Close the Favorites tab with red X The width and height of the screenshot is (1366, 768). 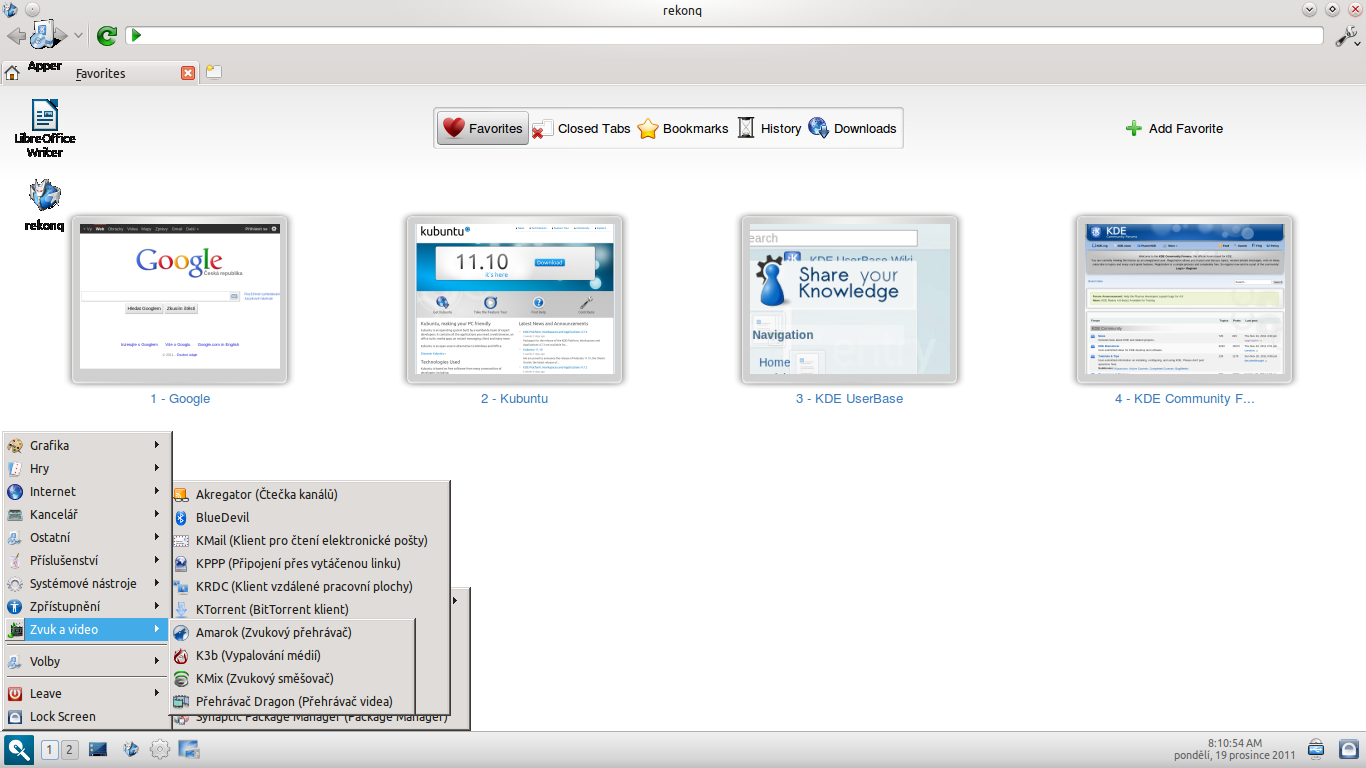(188, 73)
